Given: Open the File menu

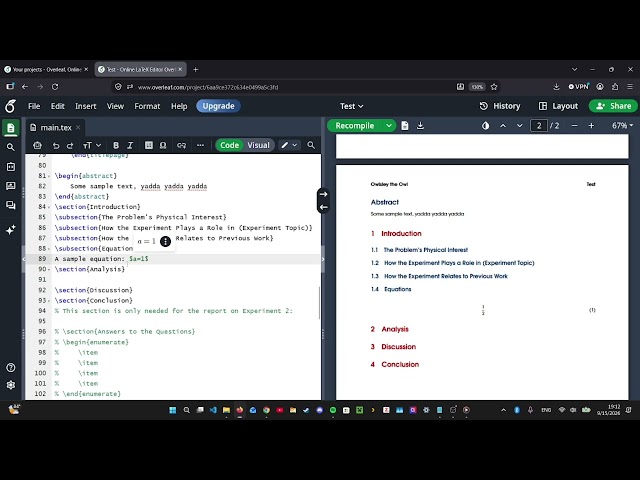Looking at the screenshot, I should 34,106.
